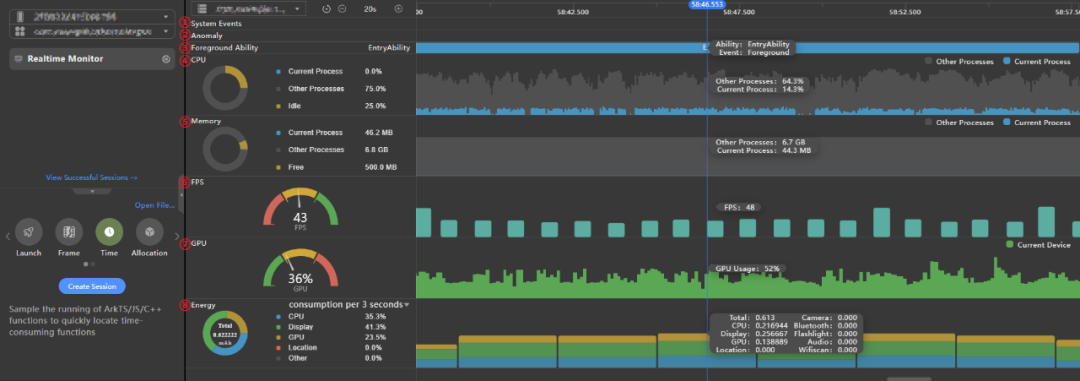Click the Realtime Monitor session icon
This screenshot has width=1080, height=381.
(x=18, y=59)
